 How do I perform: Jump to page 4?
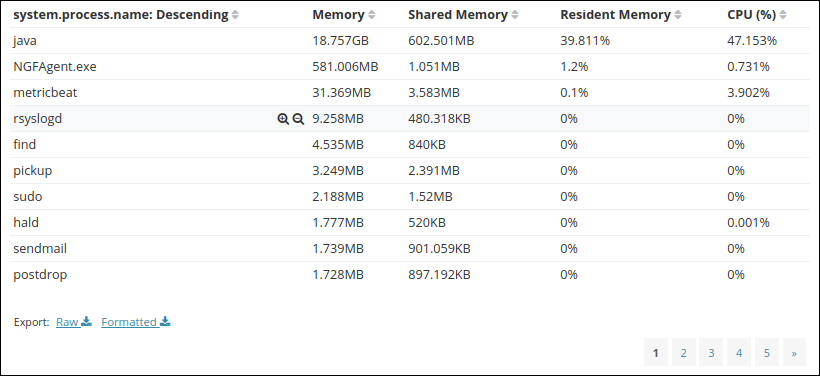click(x=739, y=352)
